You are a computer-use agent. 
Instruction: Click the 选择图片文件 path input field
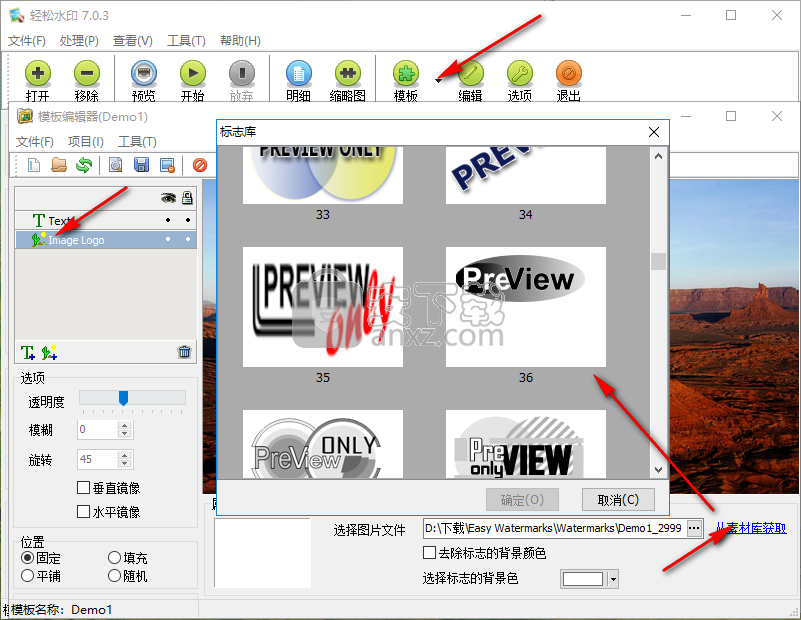(x=555, y=528)
